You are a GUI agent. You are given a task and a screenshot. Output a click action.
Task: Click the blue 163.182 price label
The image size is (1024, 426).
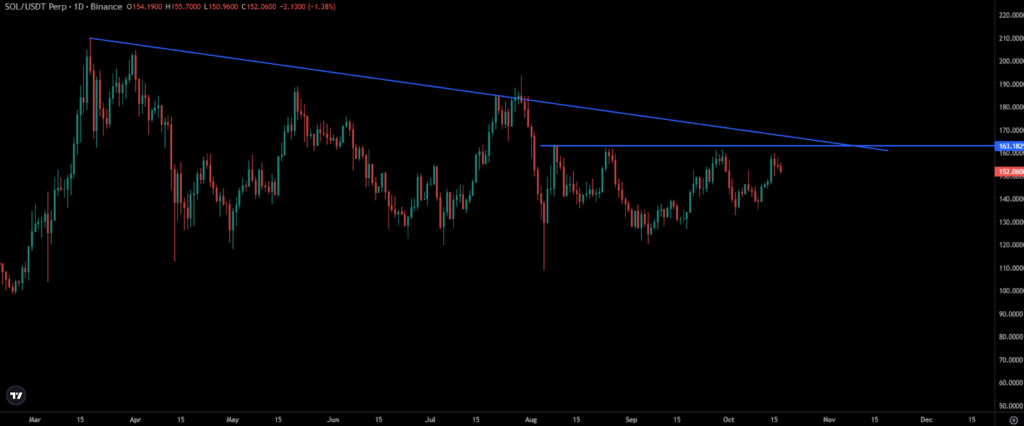[x=1008, y=146]
